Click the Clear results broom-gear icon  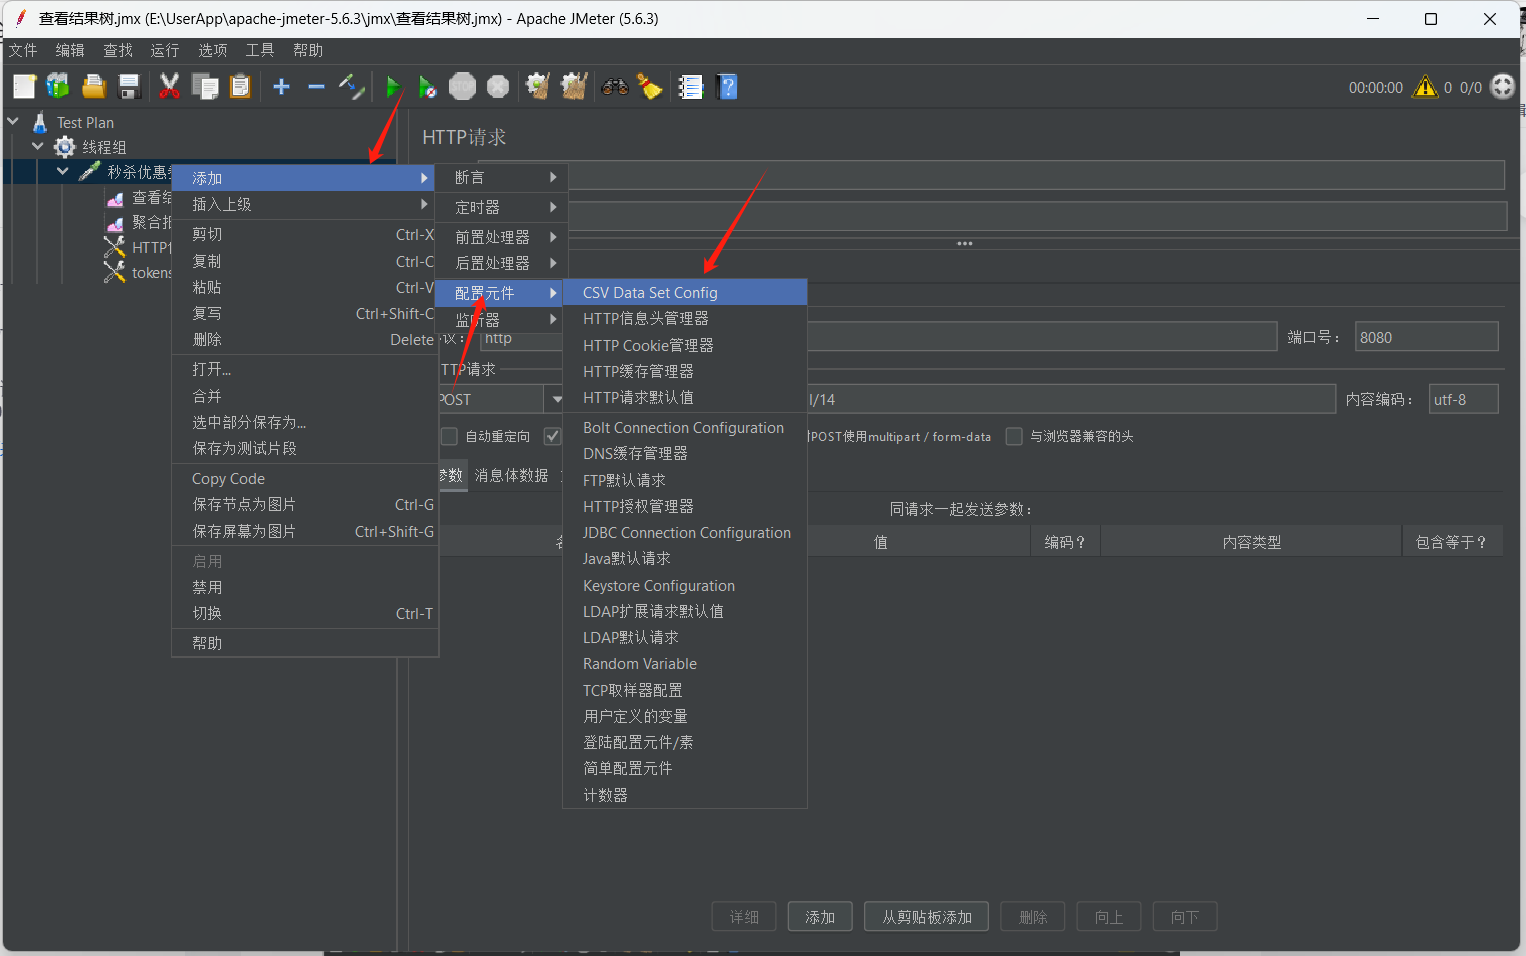[x=538, y=87]
